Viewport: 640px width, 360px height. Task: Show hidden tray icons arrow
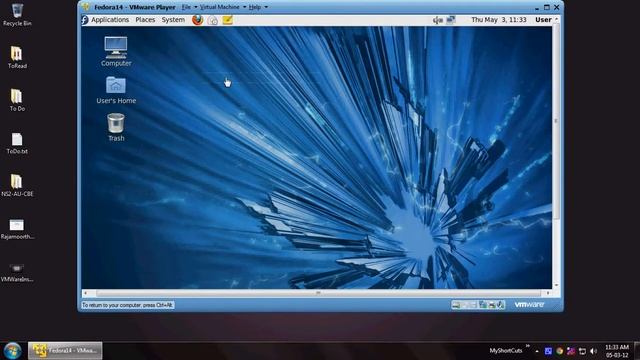click(x=537, y=351)
